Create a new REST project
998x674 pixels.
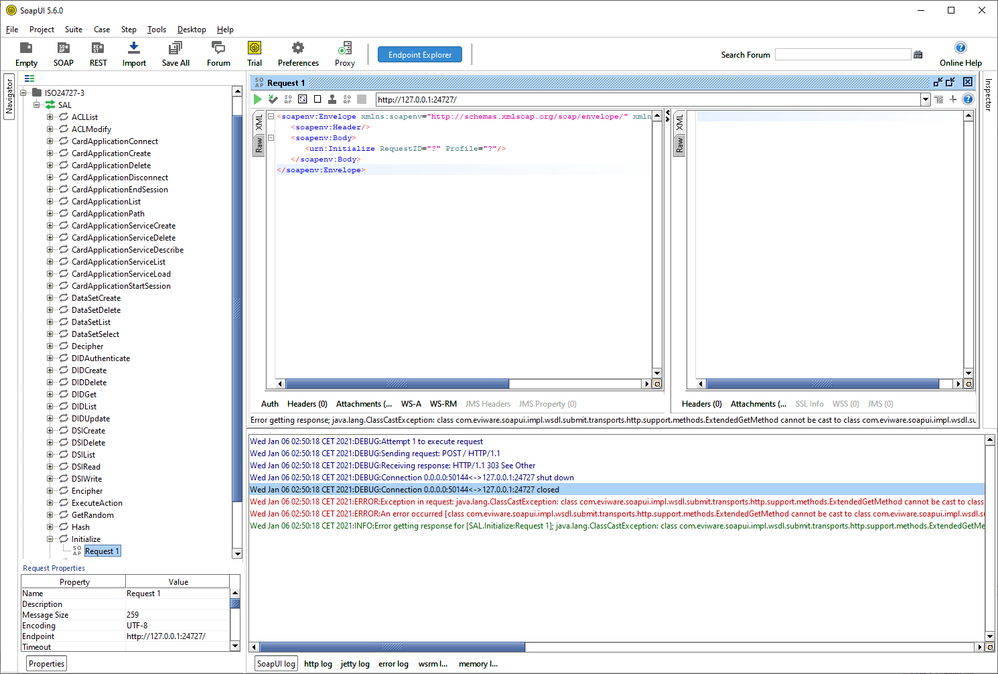[x=98, y=54]
